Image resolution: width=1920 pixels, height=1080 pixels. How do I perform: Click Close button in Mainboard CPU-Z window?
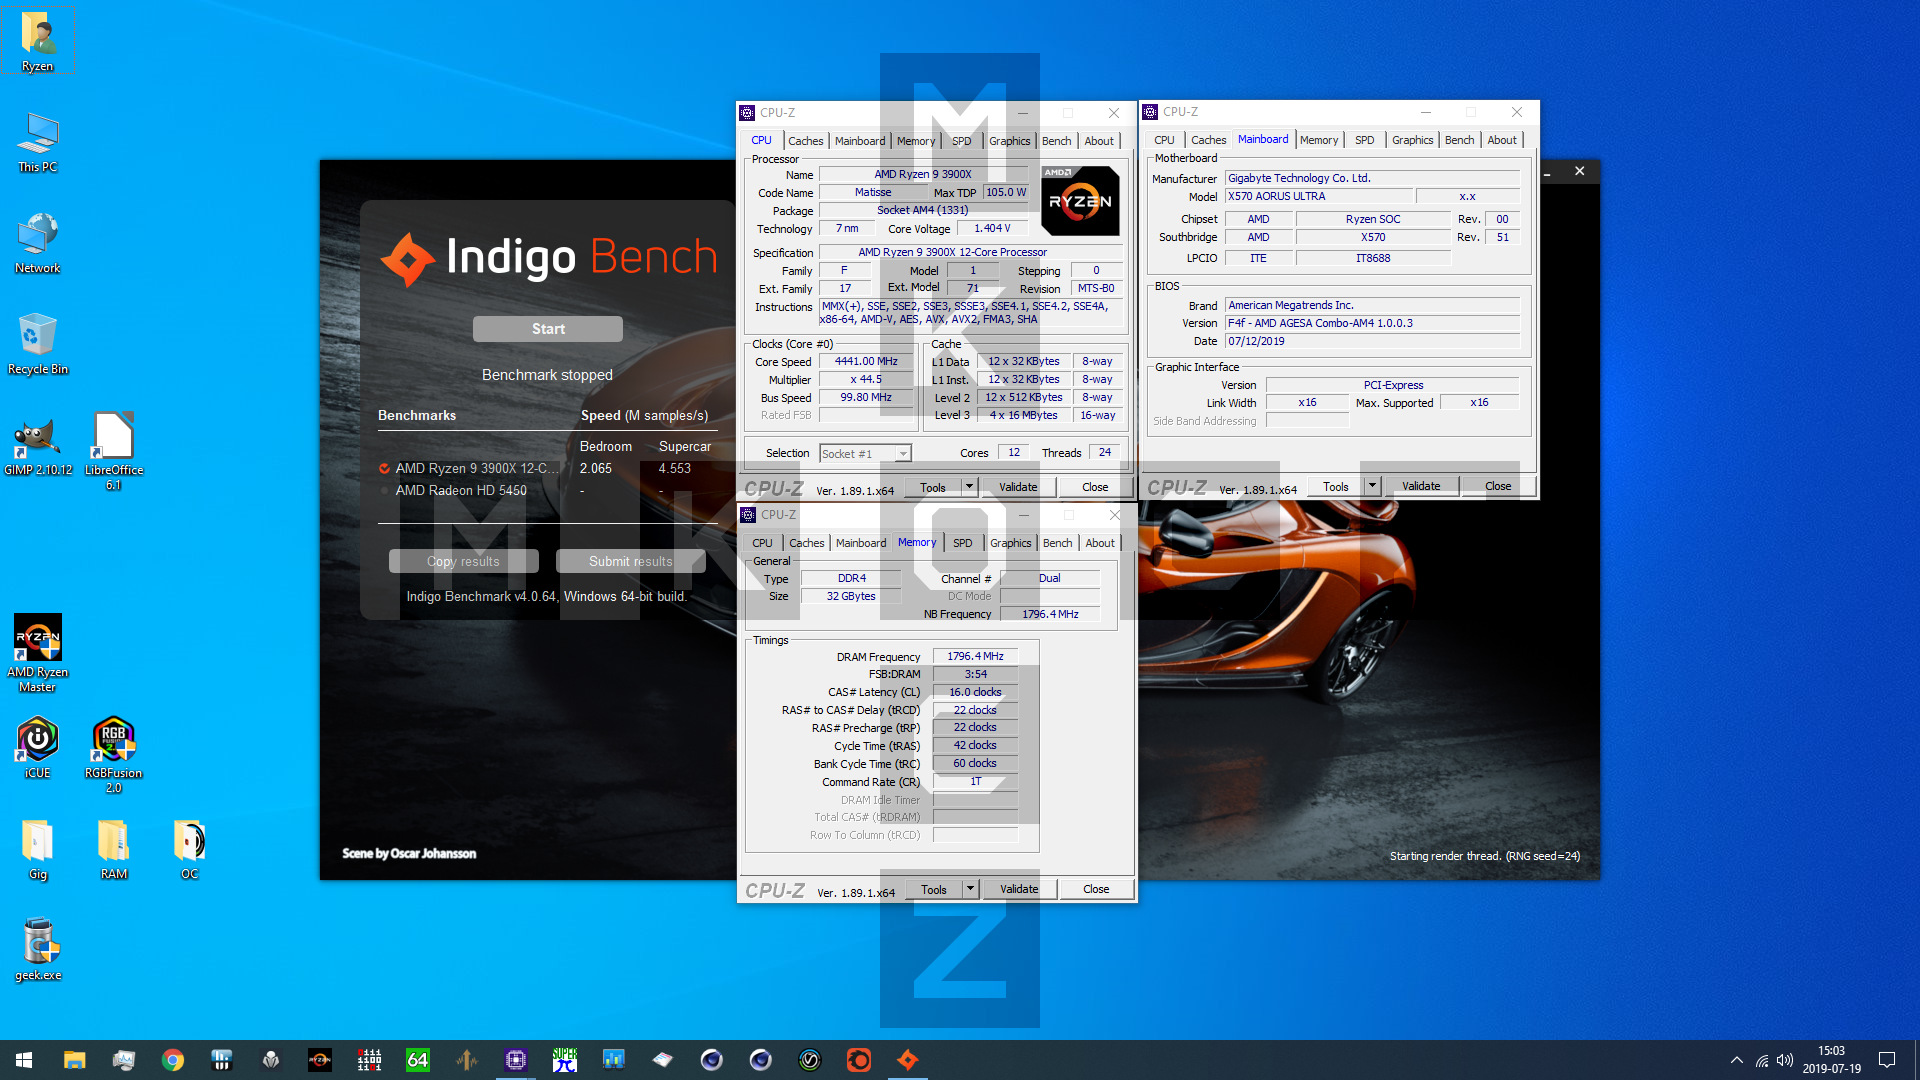pyautogui.click(x=1498, y=486)
